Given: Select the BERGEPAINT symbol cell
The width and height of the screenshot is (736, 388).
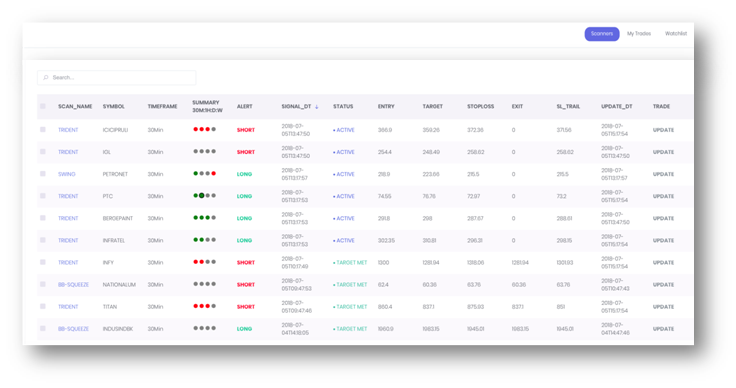Looking at the screenshot, I should [118, 218].
